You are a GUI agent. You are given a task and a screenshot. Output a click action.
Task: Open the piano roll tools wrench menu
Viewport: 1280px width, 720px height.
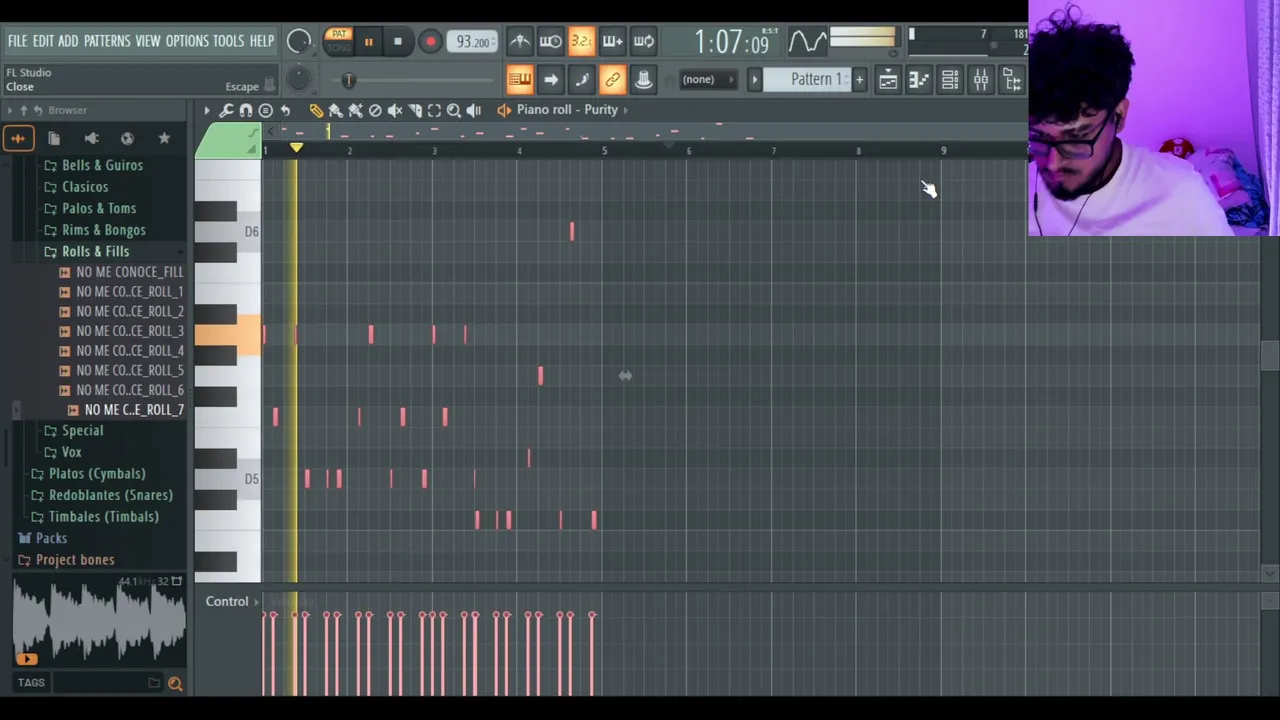[x=226, y=110]
